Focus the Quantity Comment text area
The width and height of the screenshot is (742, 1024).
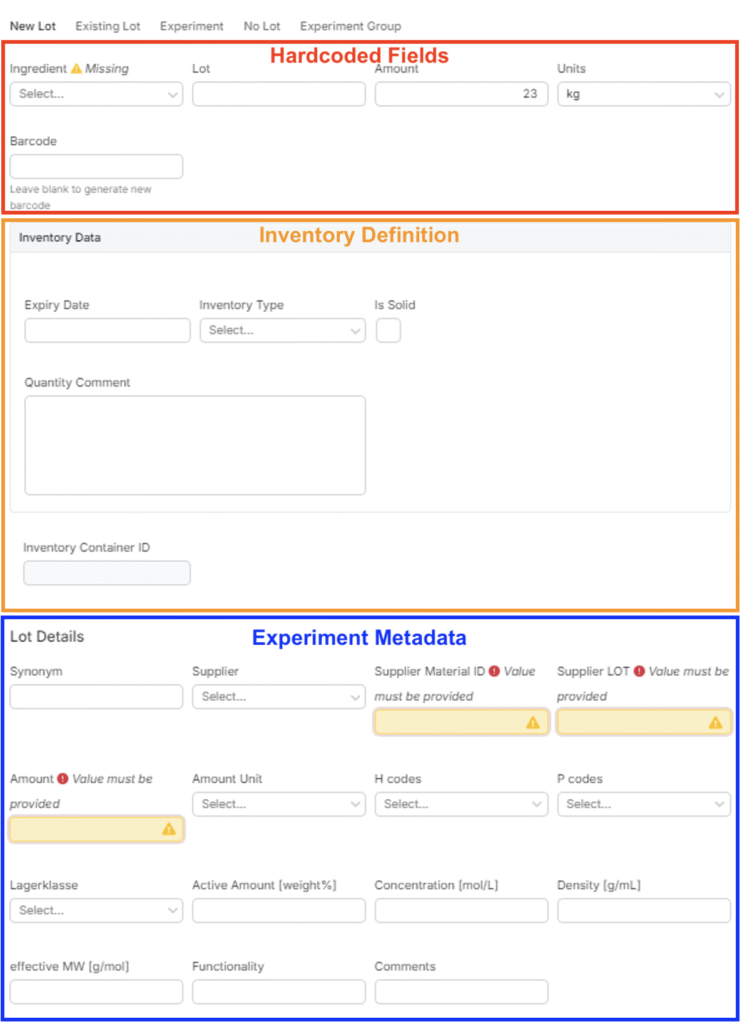click(x=195, y=445)
